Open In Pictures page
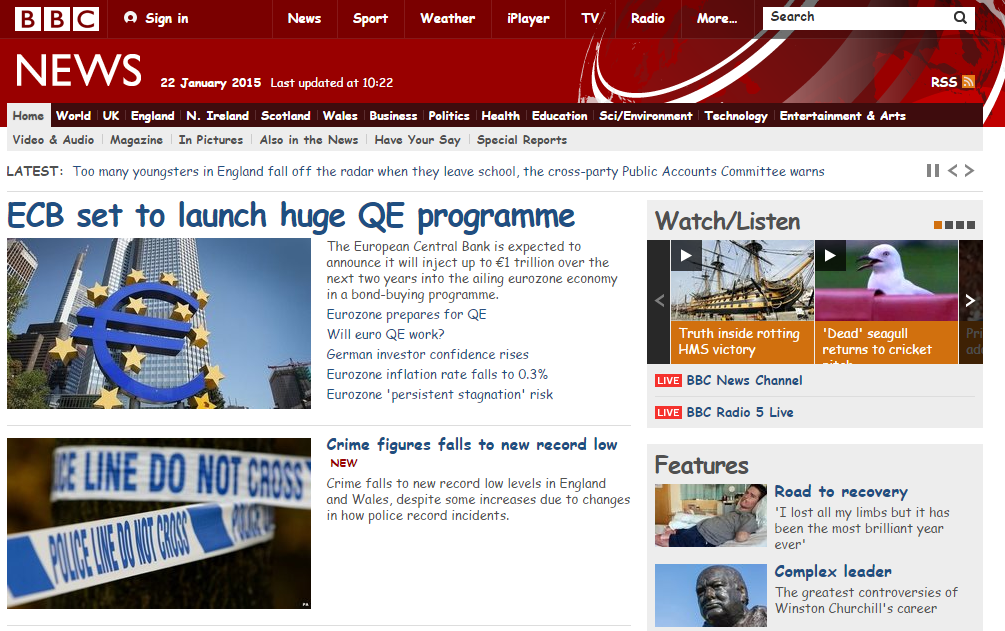This screenshot has width=1005, height=631. click(211, 140)
